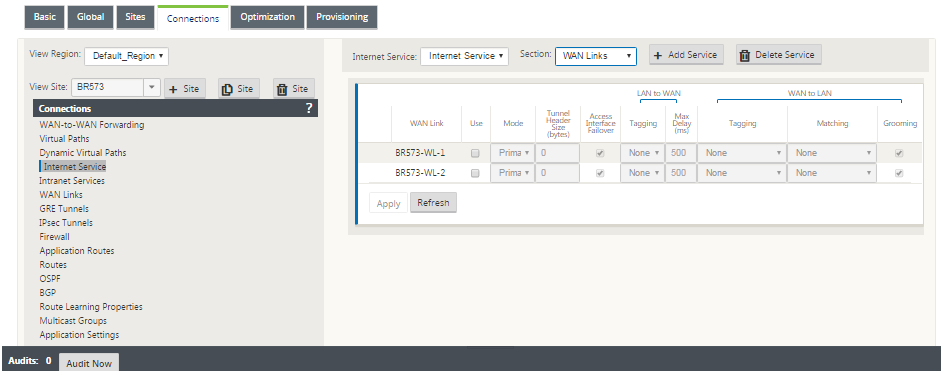This screenshot has height=371, width=941.
Task: Click Tunnel Header Size field for BR573-WL-1
Action: [x=558, y=153]
